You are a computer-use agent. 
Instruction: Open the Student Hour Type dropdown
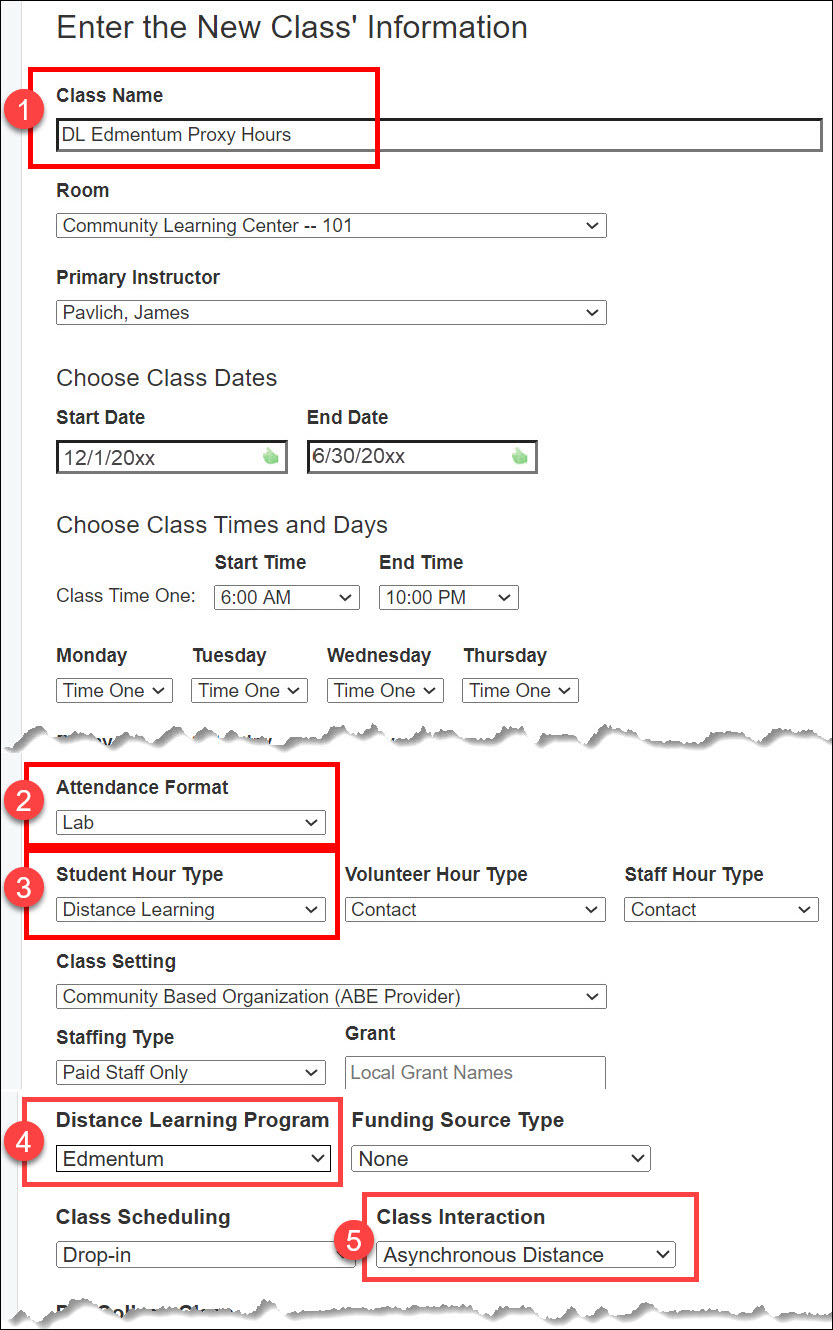pyautogui.click(x=190, y=910)
